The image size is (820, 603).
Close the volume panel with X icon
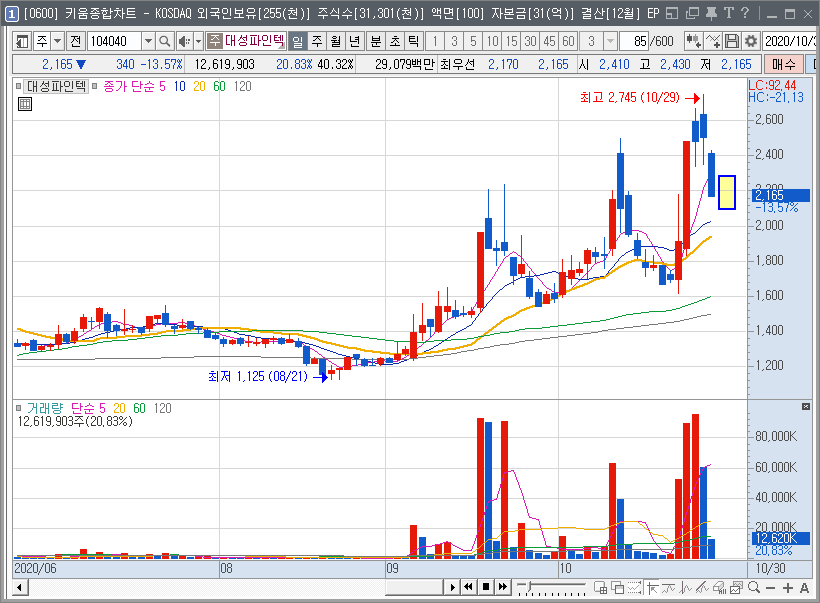coord(806,406)
